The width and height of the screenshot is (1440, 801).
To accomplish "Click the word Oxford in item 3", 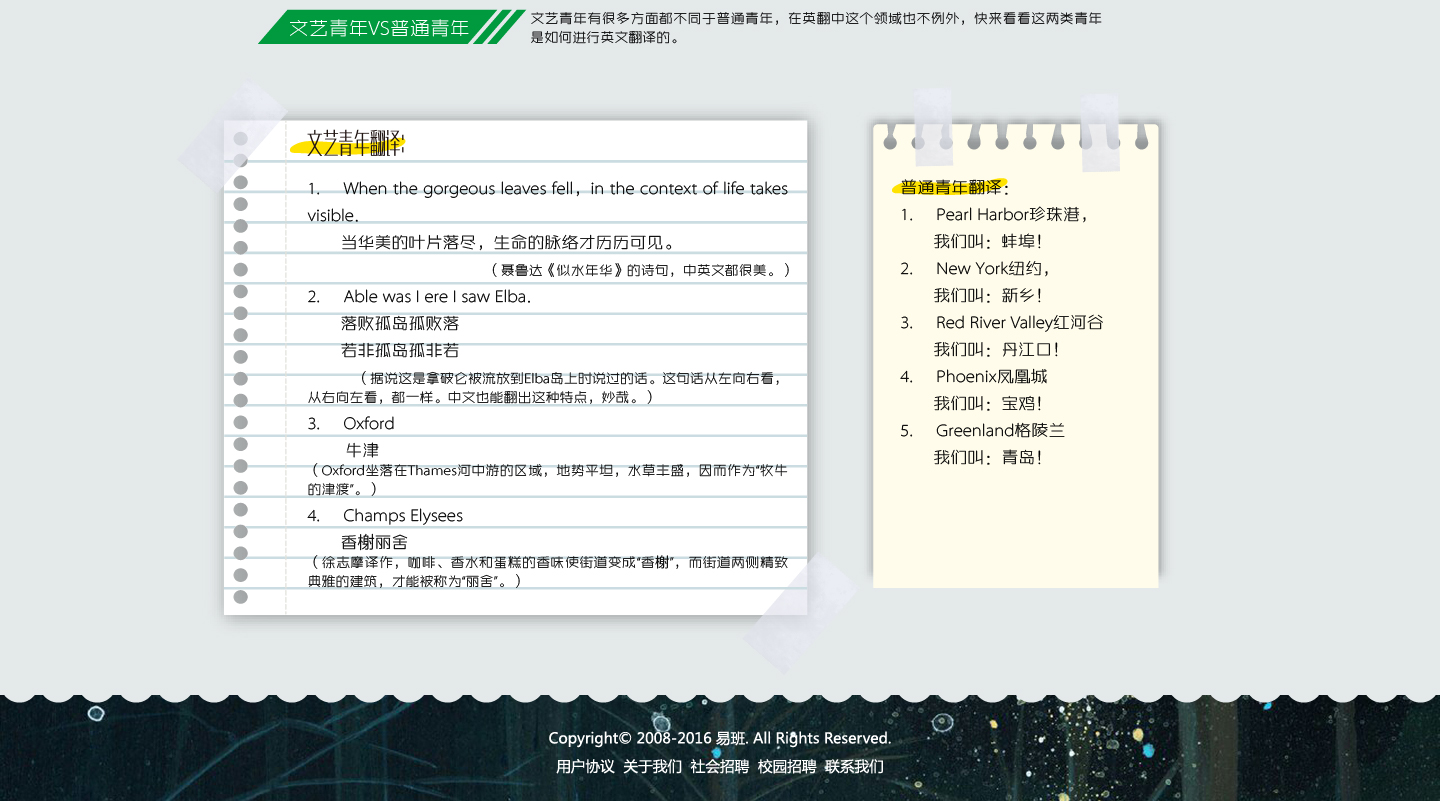I will pos(368,423).
